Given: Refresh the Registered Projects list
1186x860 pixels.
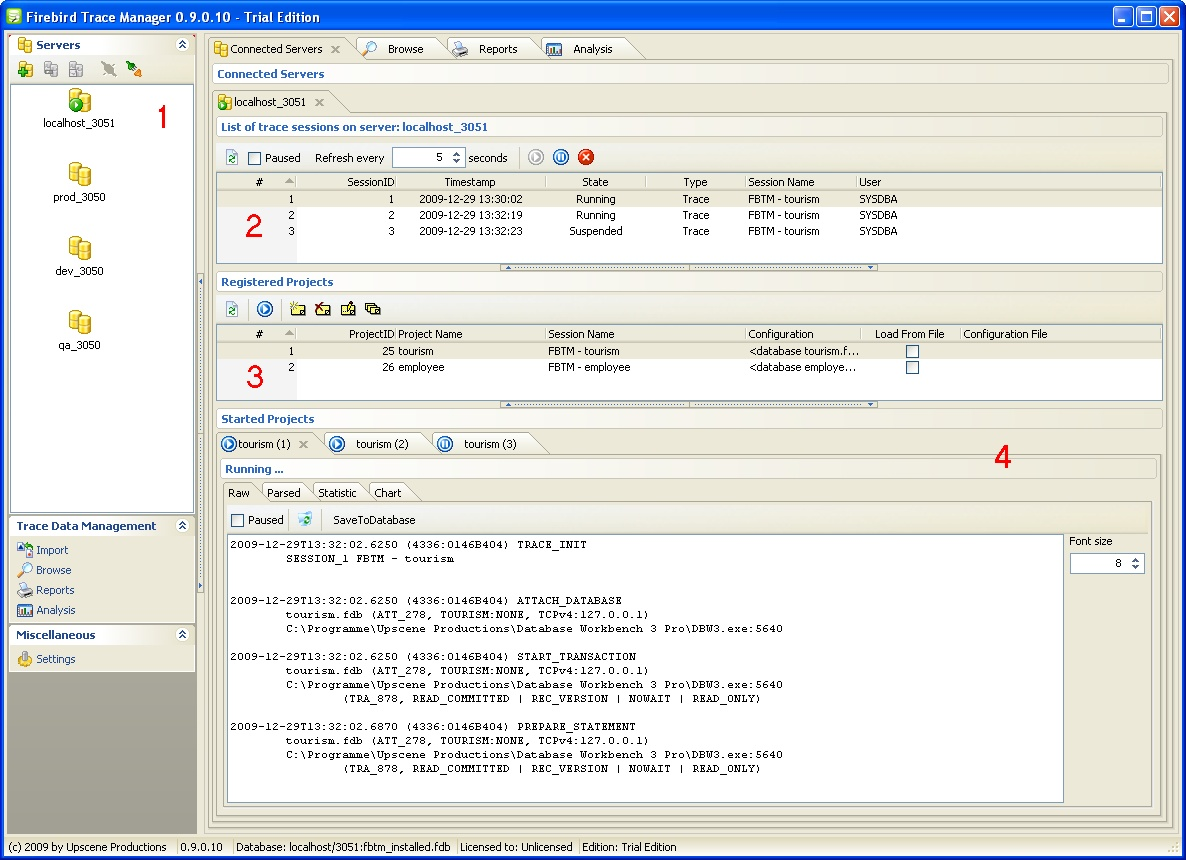Looking at the screenshot, I should tap(232, 309).
